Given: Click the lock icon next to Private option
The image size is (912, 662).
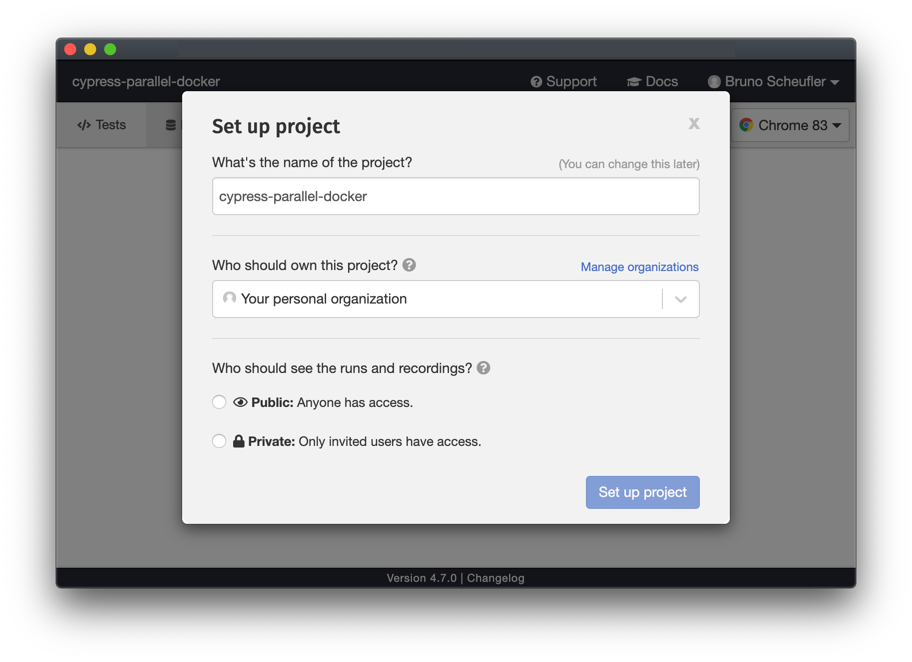Looking at the screenshot, I should (240, 440).
